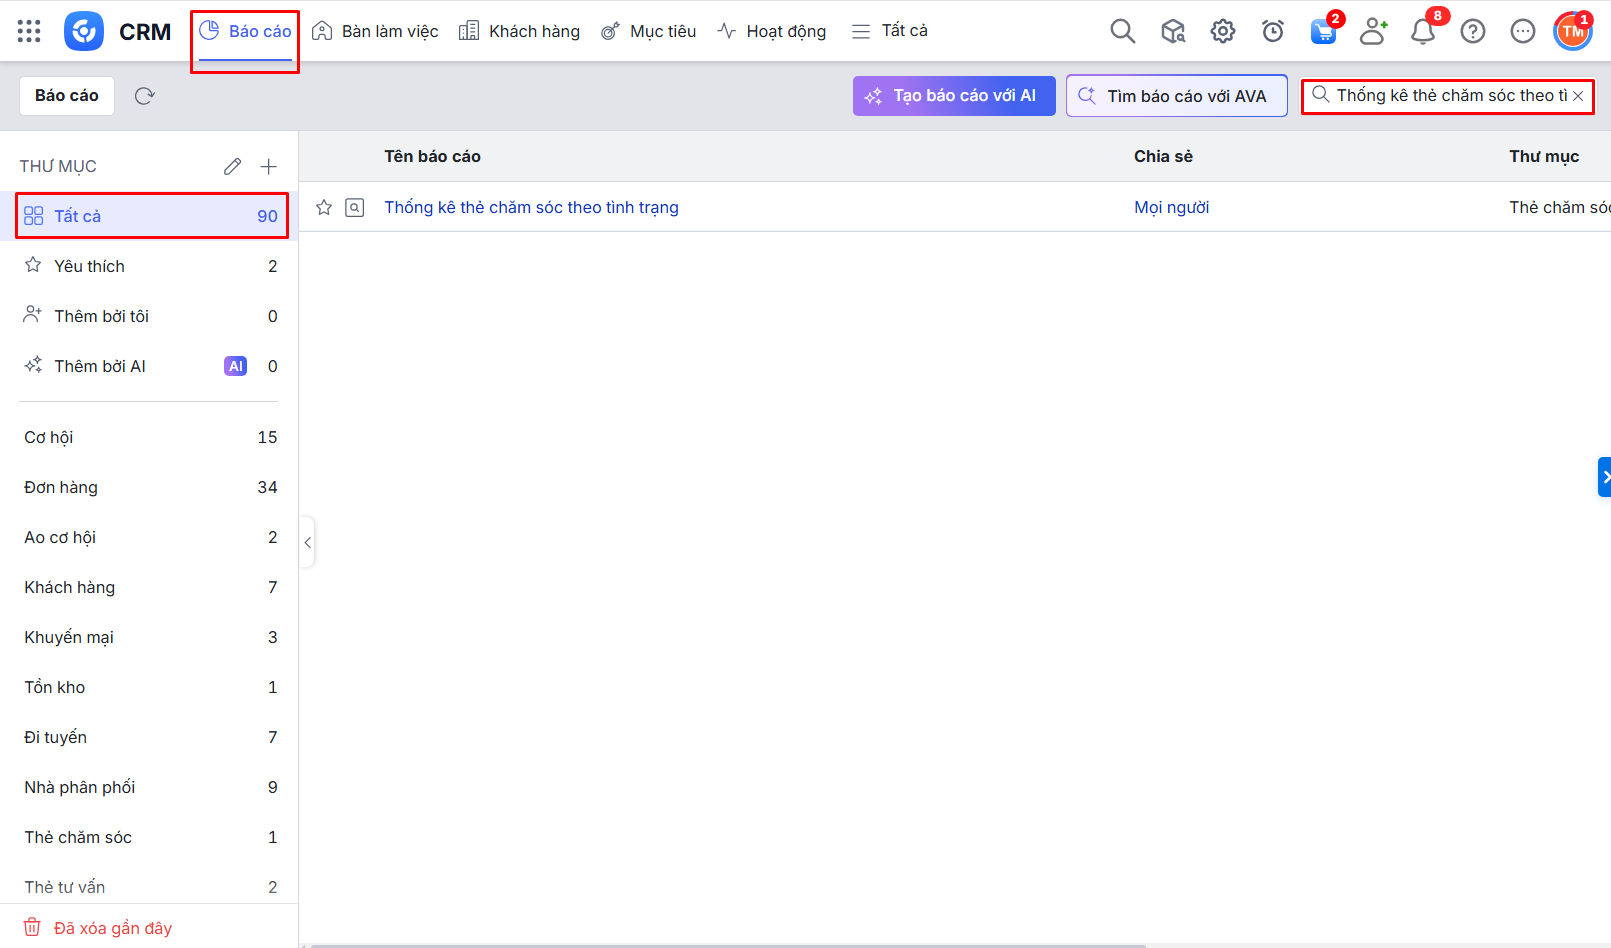Viewport: 1611px width, 948px height.
Task: Expand the blue right-edge side panel
Action: click(x=1604, y=477)
